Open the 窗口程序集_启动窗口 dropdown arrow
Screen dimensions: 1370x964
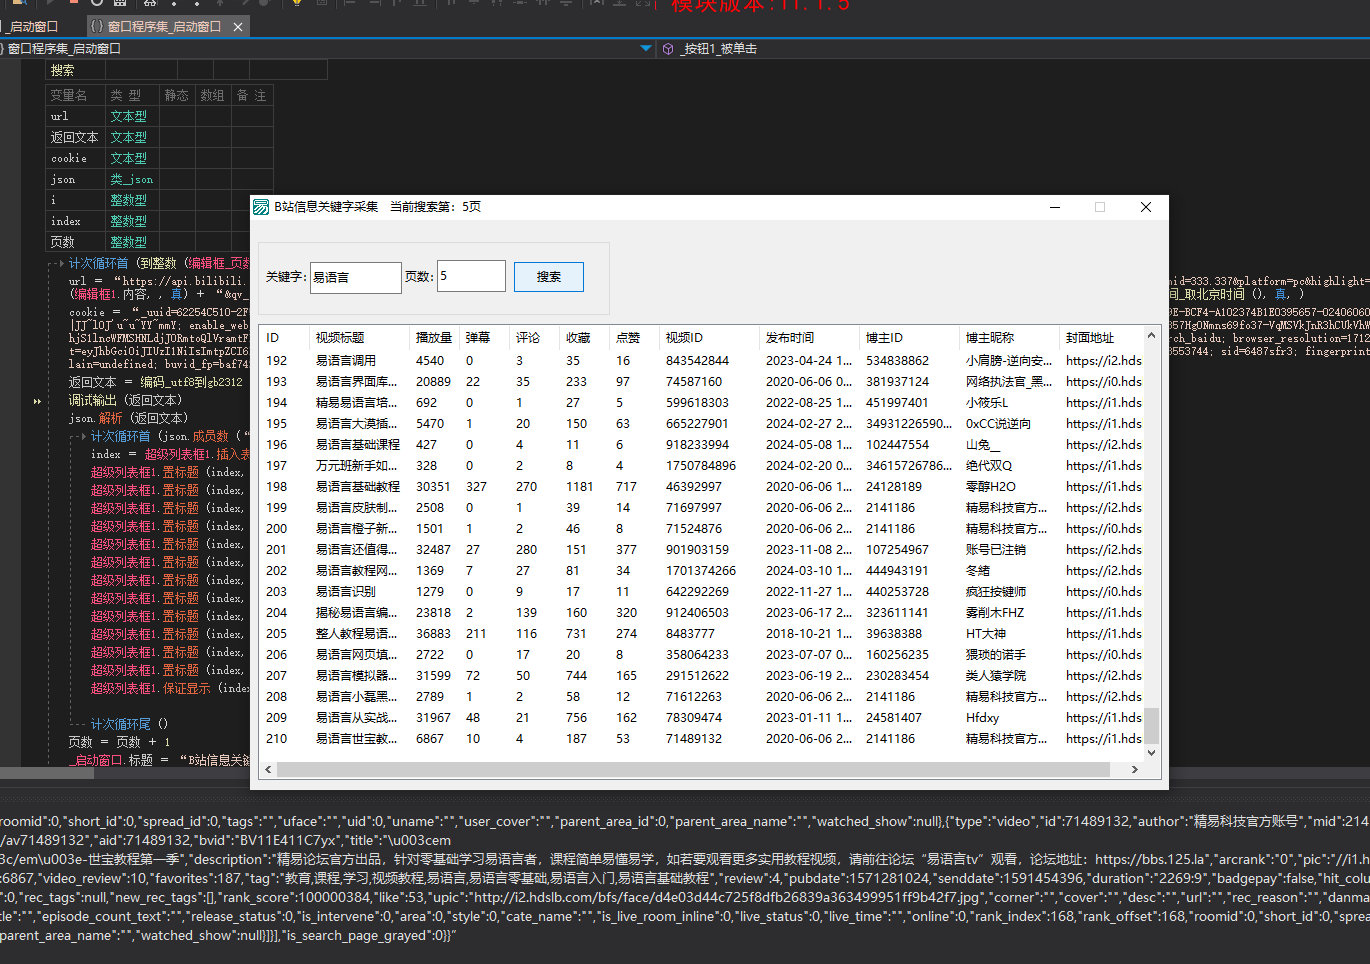click(645, 48)
